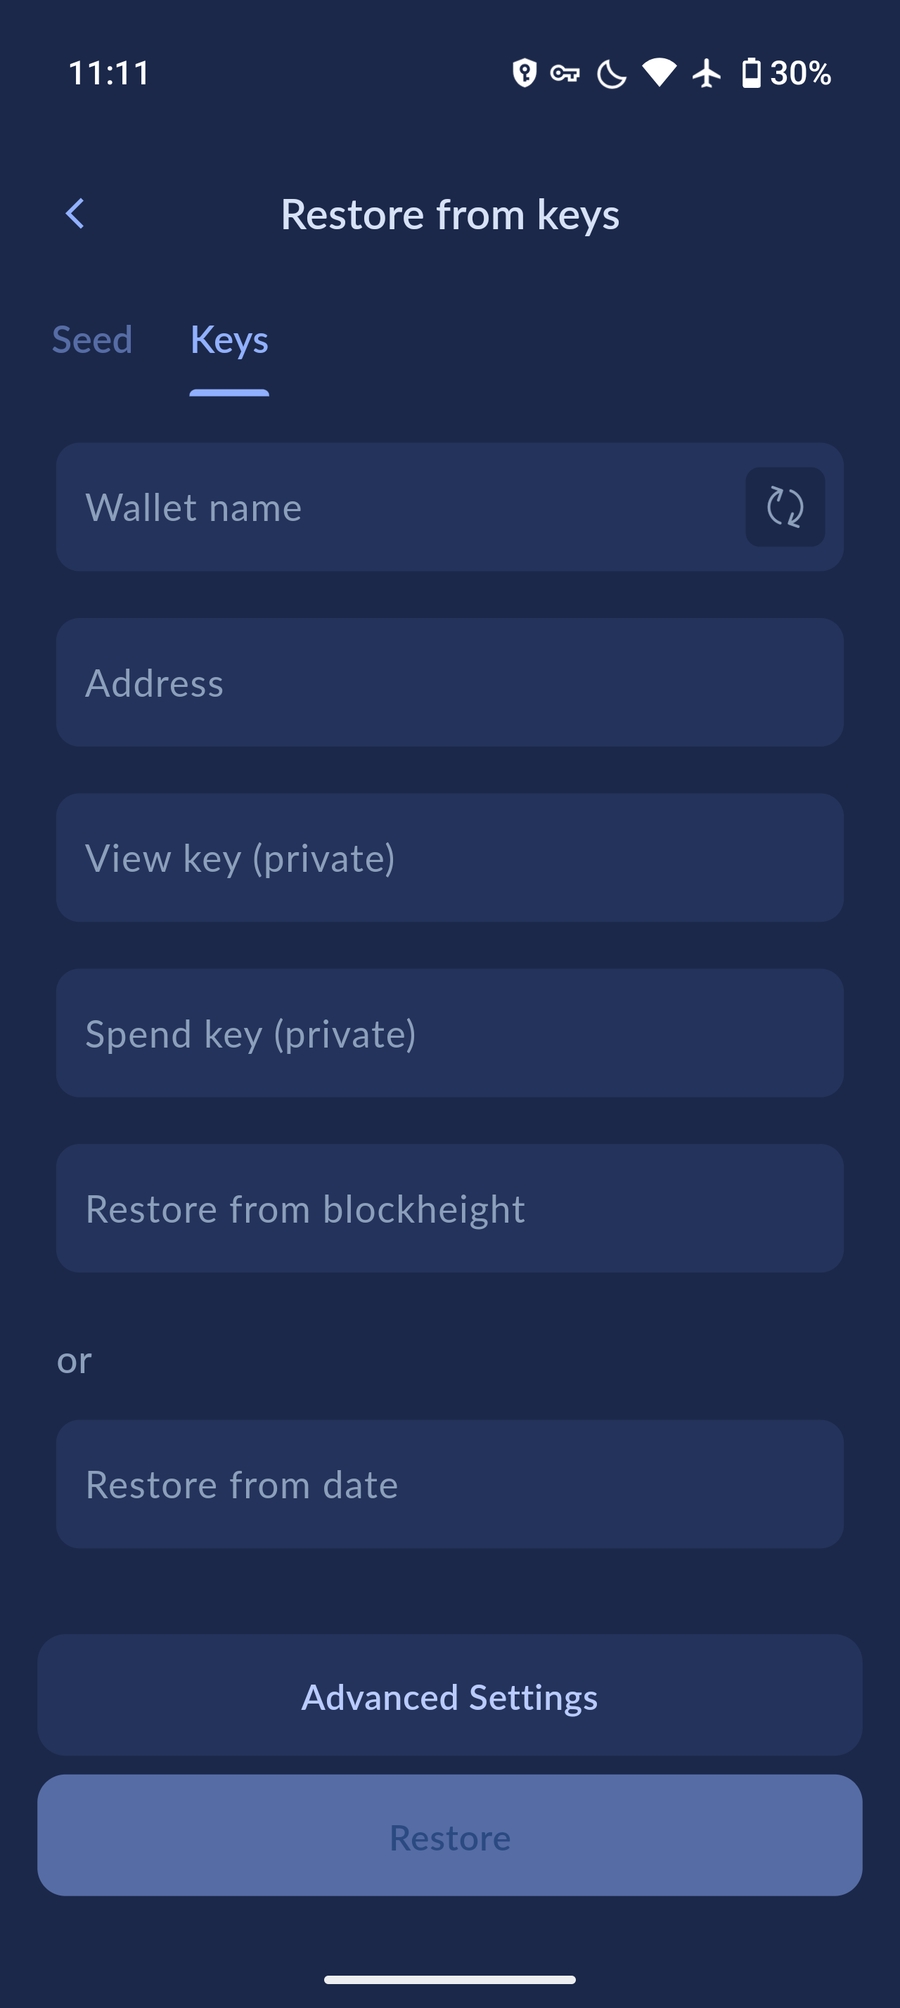Click the Spend key (private) field

point(449,1033)
